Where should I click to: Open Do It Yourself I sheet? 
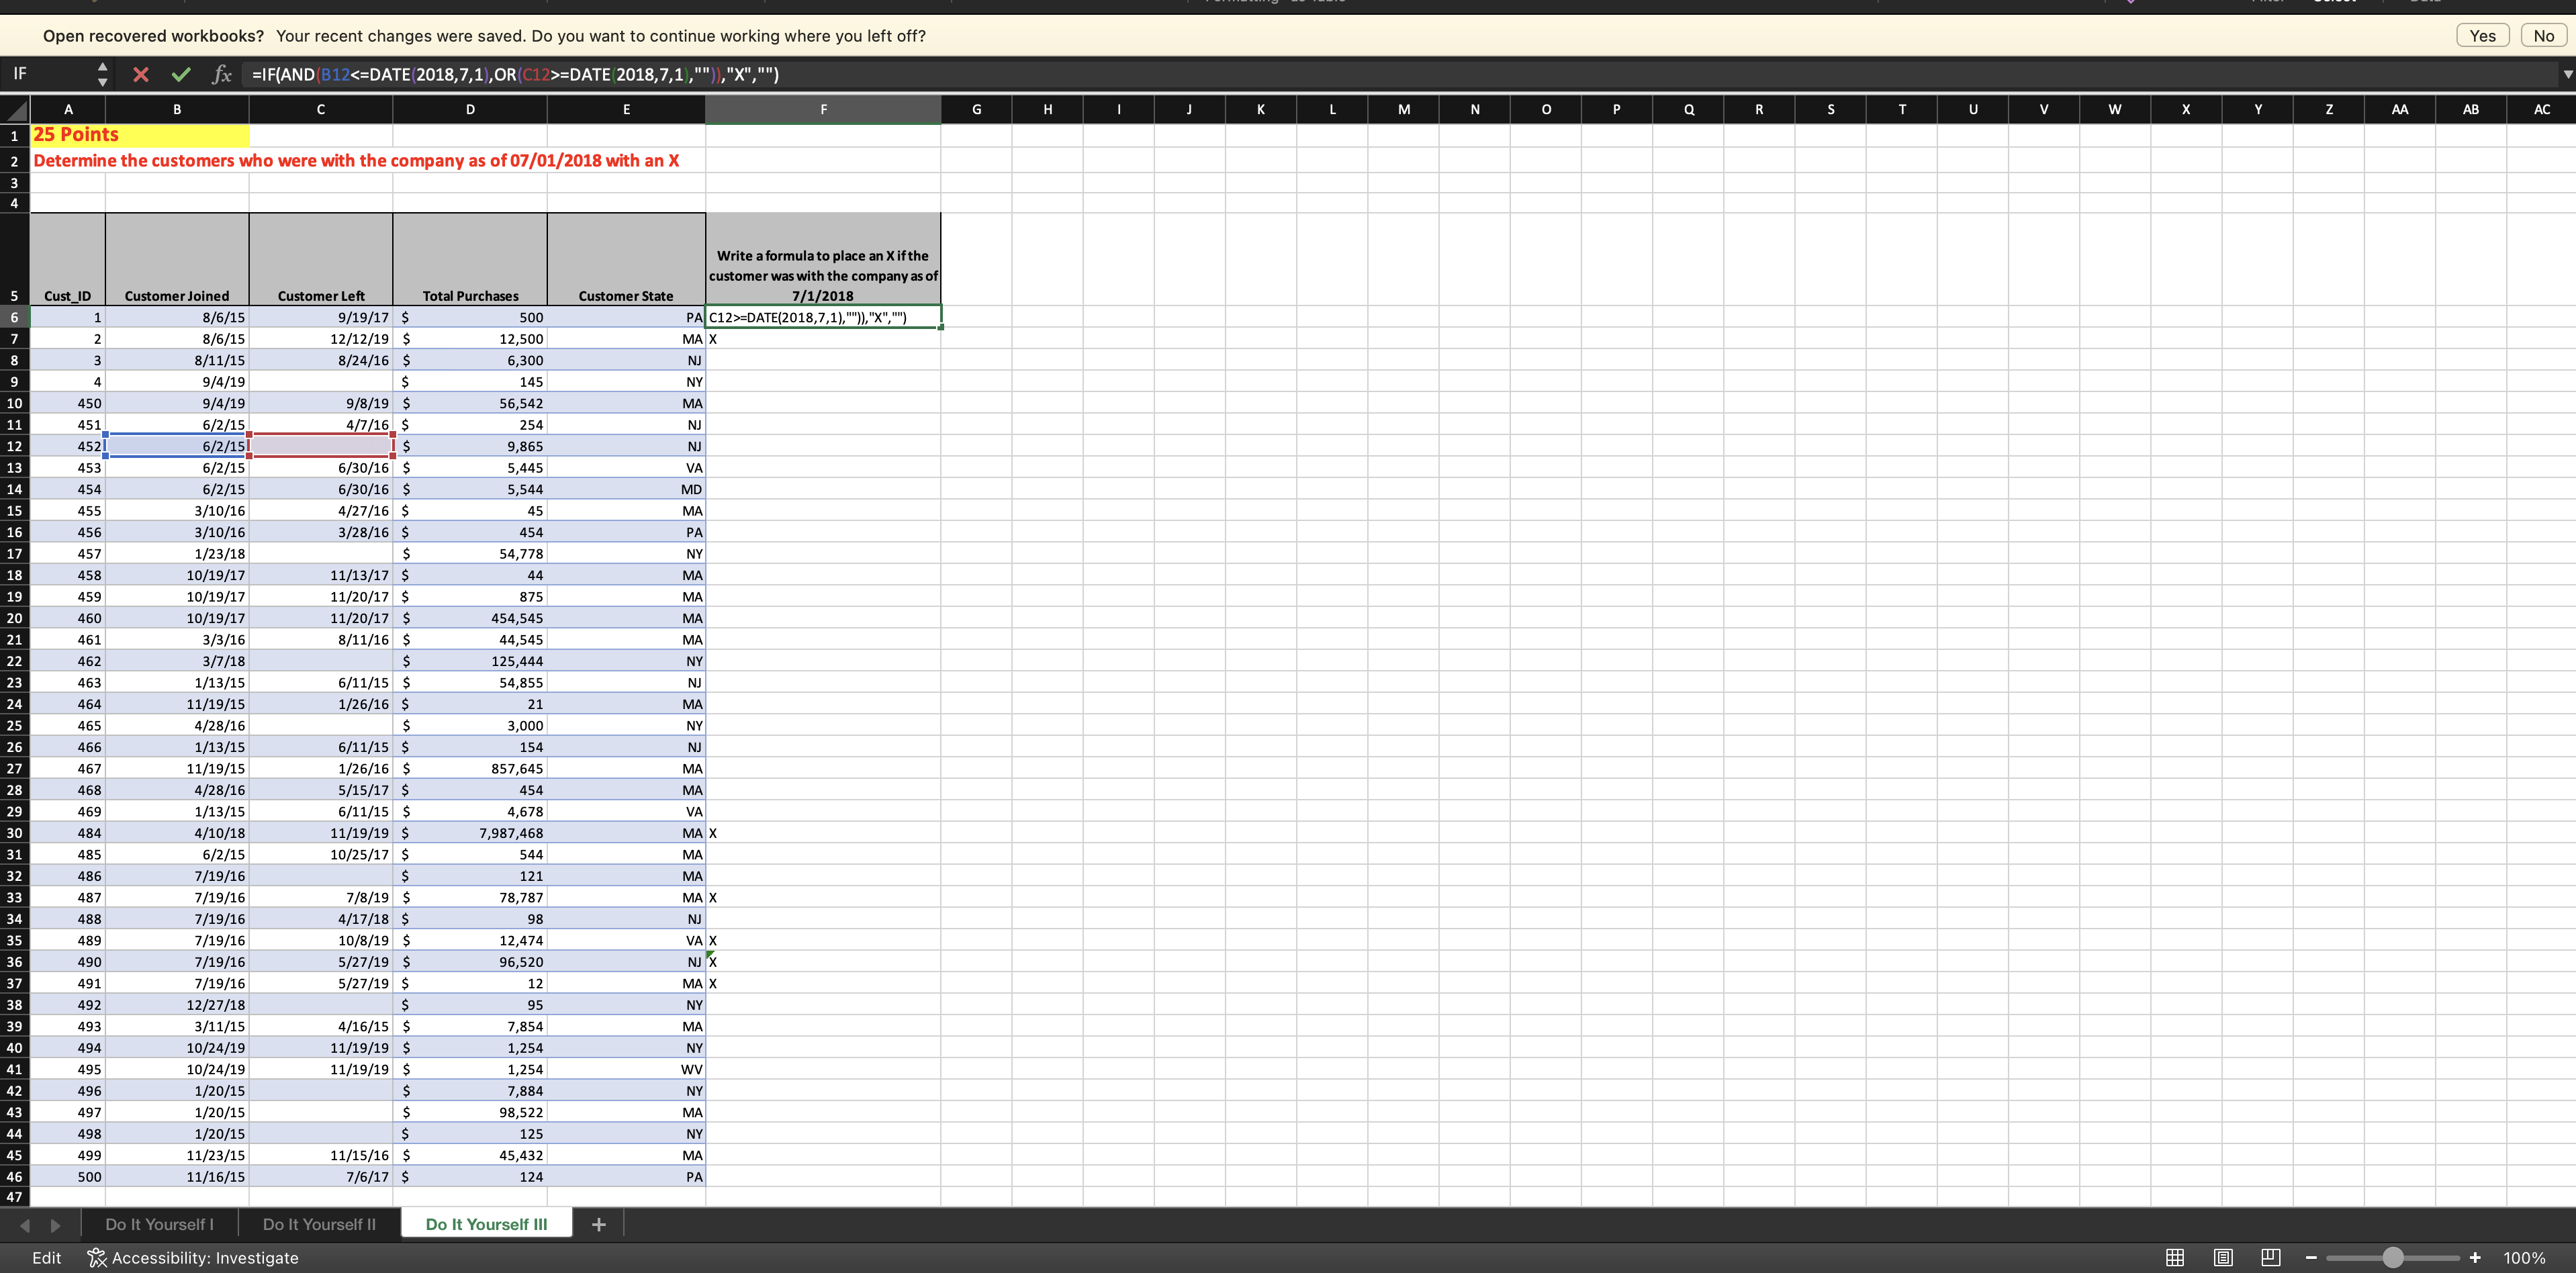159,1224
